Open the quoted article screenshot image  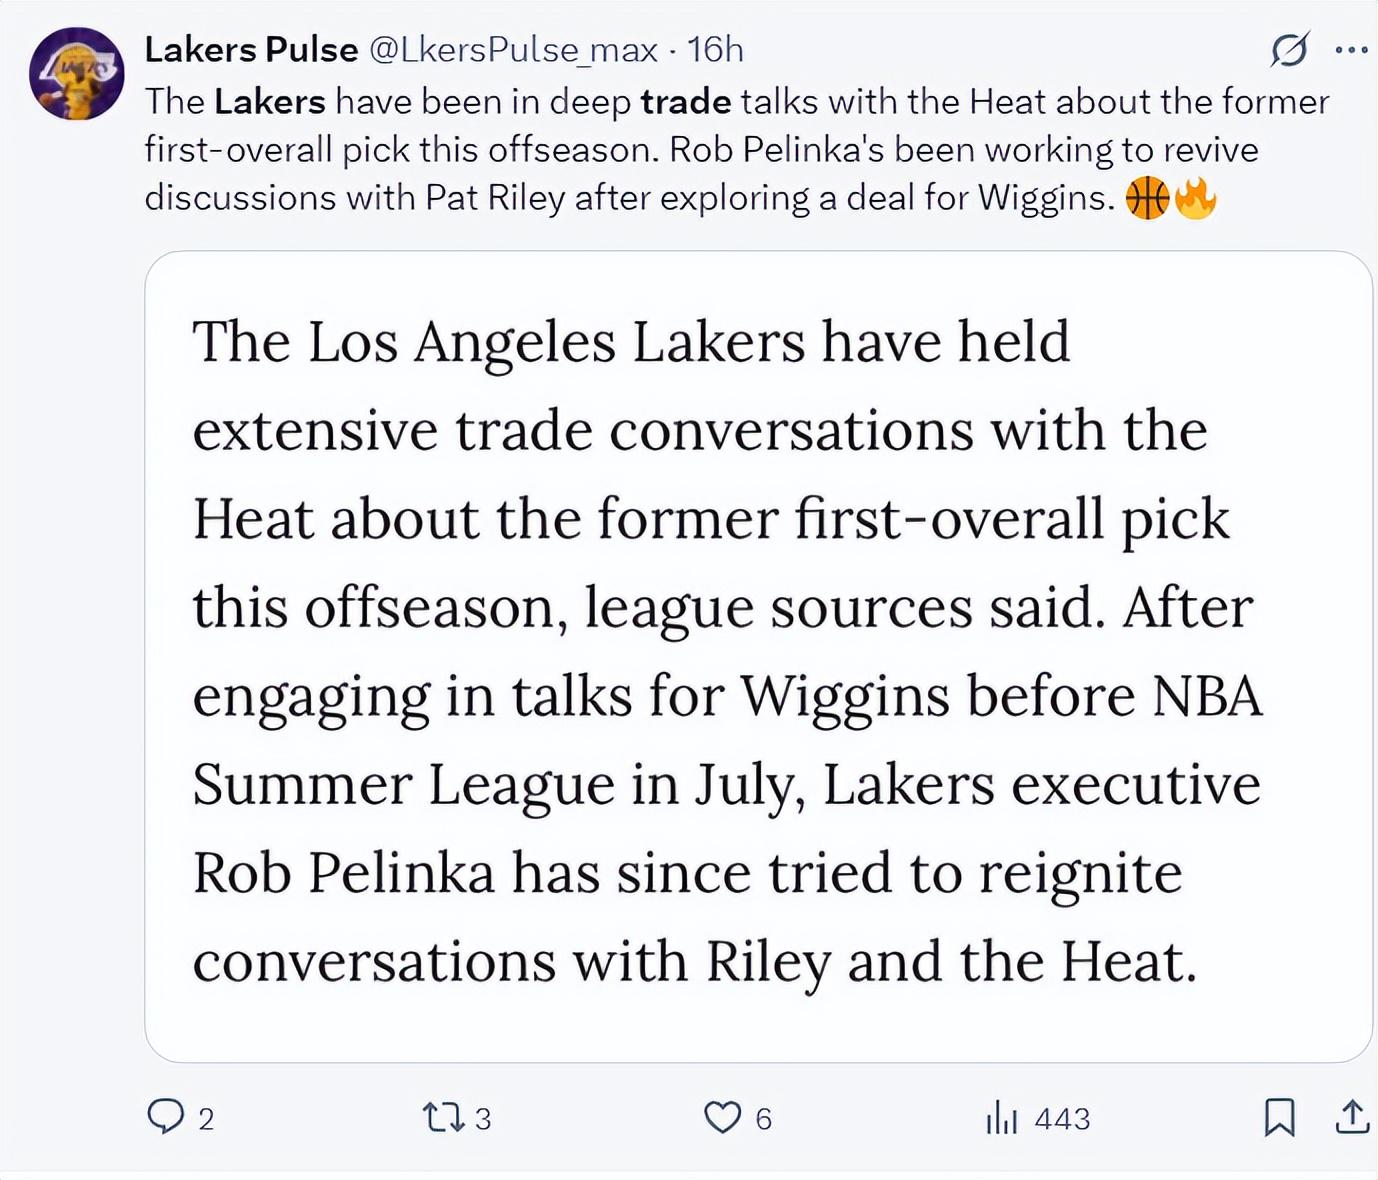pyautogui.click(x=758, y=656)
